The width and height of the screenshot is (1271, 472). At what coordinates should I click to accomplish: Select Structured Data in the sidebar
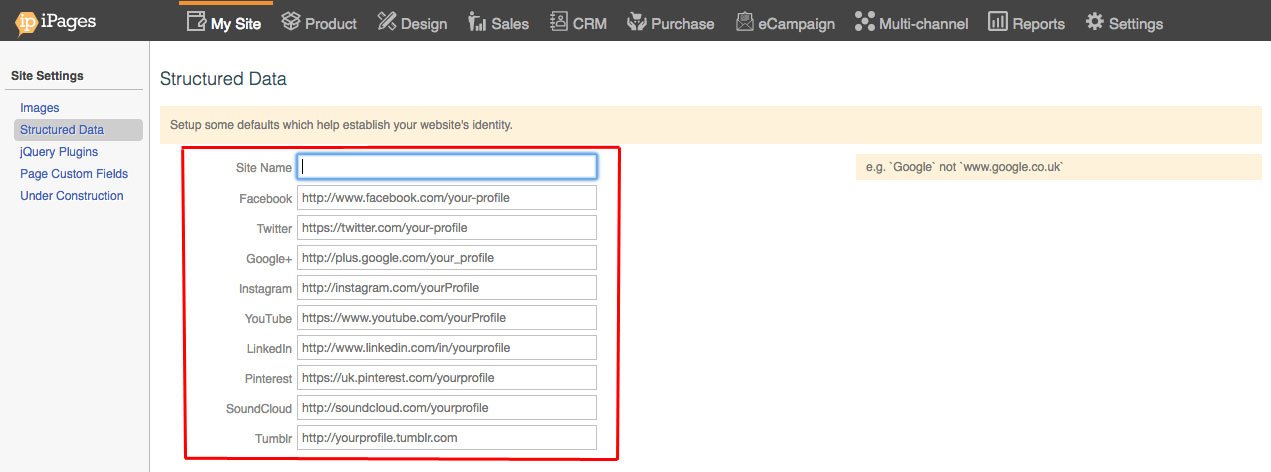click(x=62, y=130)
